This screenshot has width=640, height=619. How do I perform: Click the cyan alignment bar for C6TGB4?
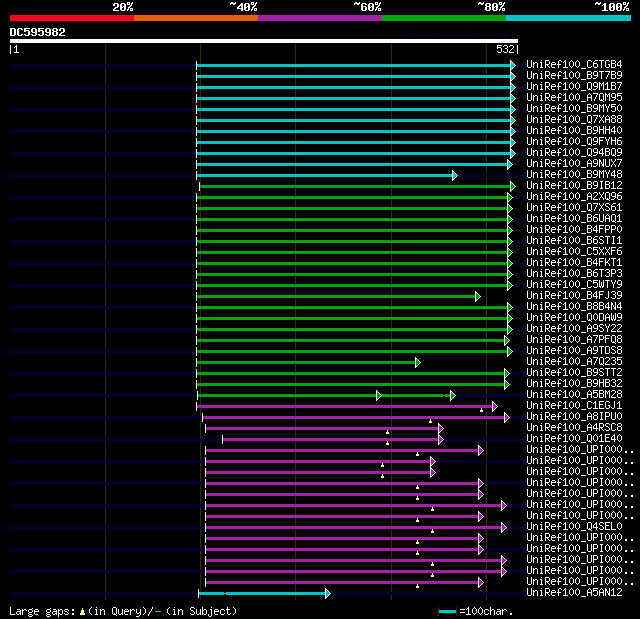coord(353,65)
